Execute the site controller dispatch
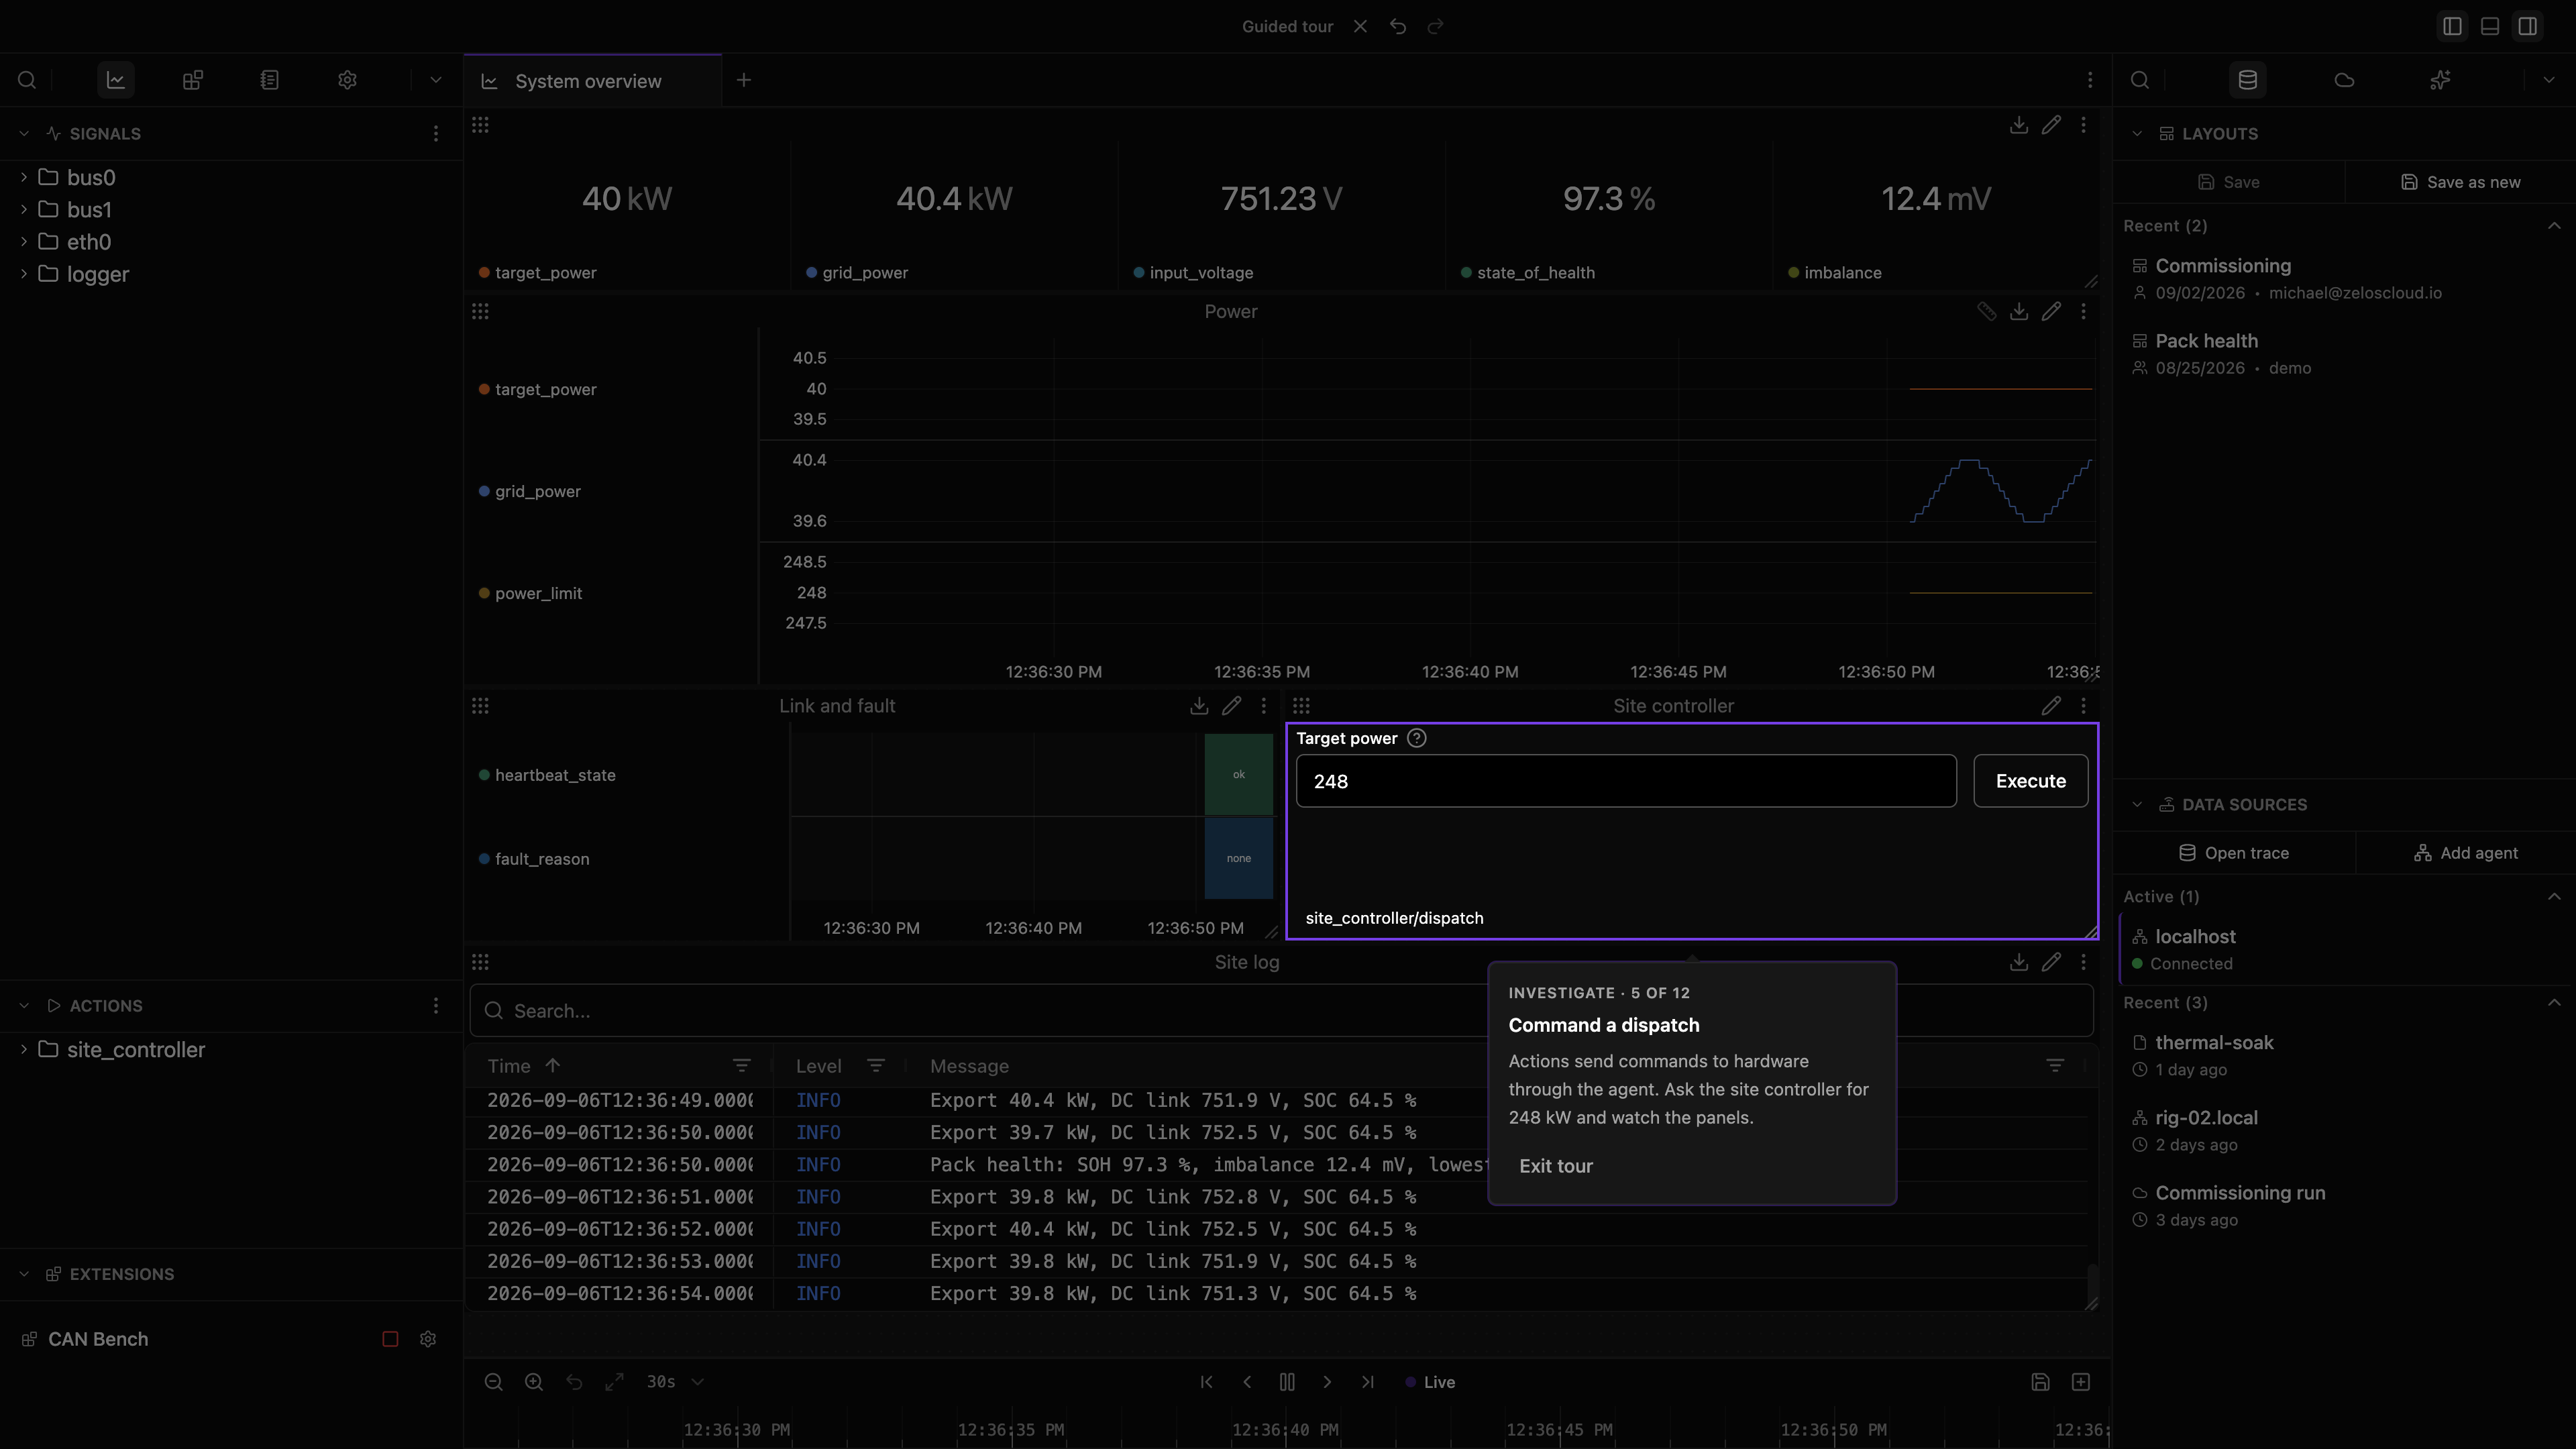2576x1449 pixels. click(2030, 781)
